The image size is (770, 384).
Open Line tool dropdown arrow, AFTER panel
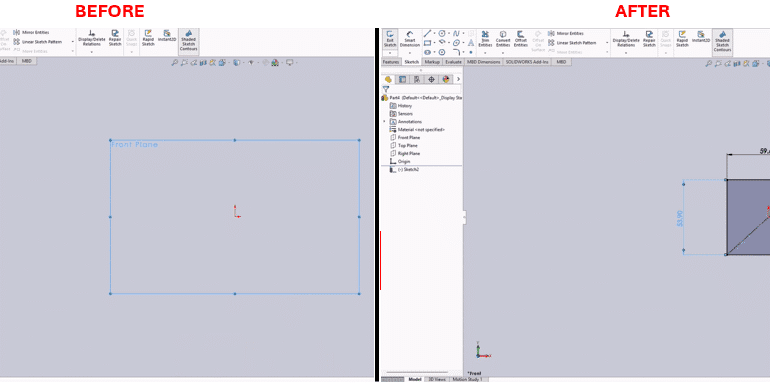[435, 33]
